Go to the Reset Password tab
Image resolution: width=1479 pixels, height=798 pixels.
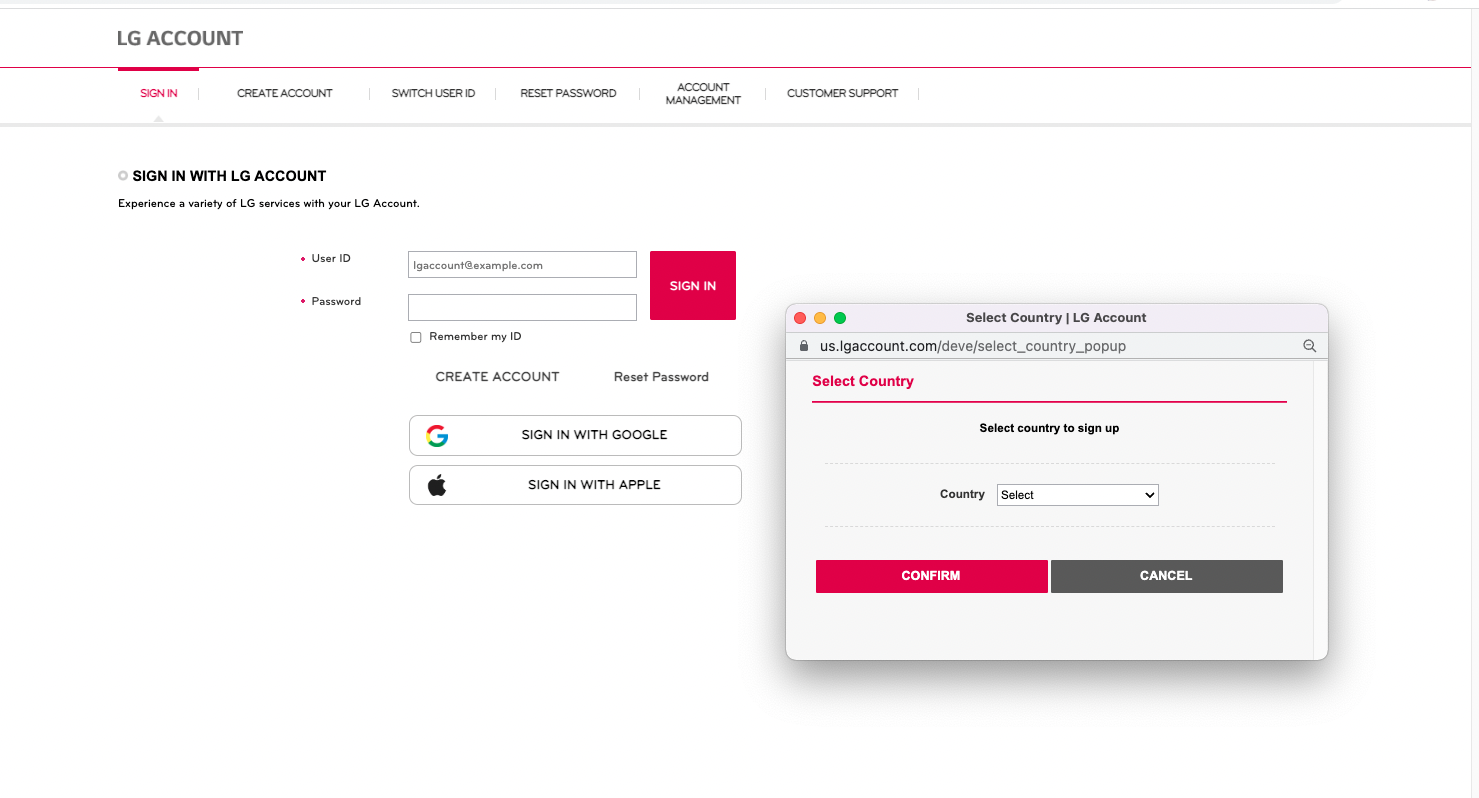click(x=568, y=94)
